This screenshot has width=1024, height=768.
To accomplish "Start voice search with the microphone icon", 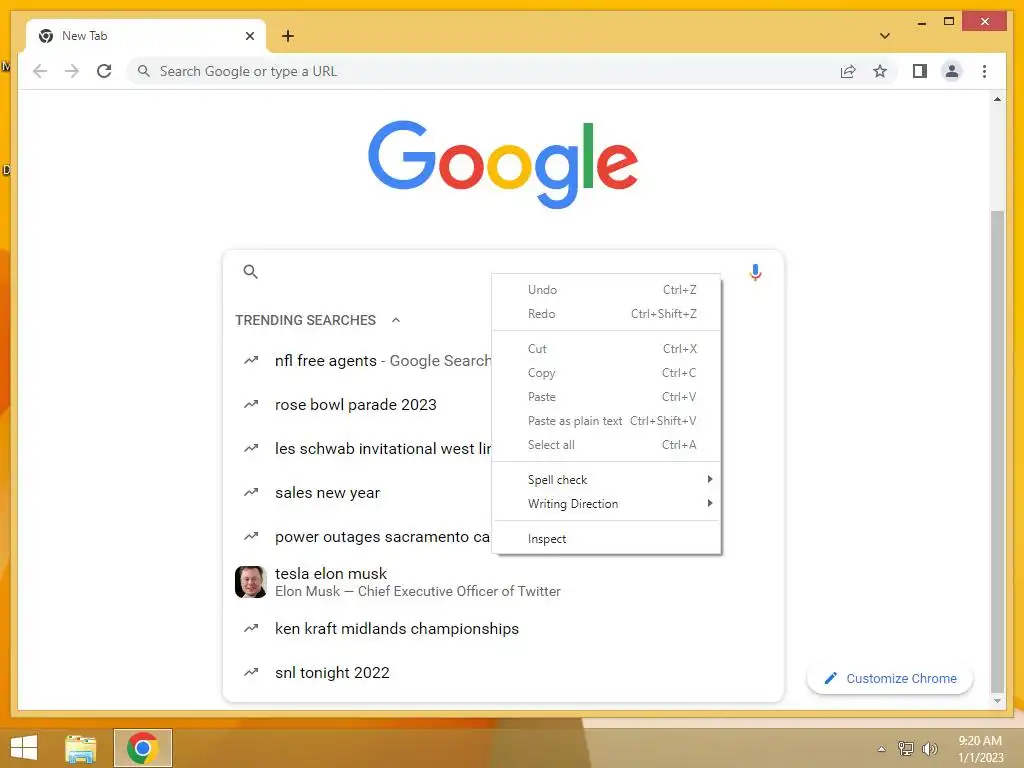I will [756, 272].
